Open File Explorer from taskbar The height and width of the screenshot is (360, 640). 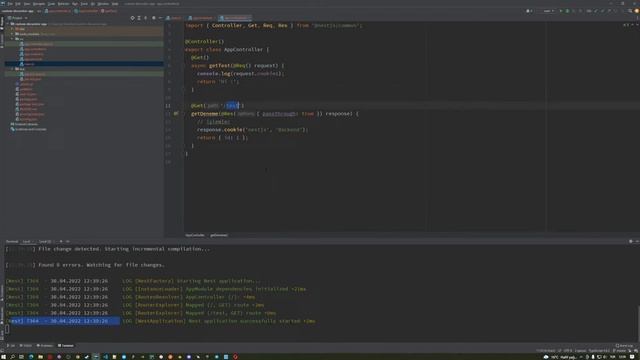coord(40,357)
